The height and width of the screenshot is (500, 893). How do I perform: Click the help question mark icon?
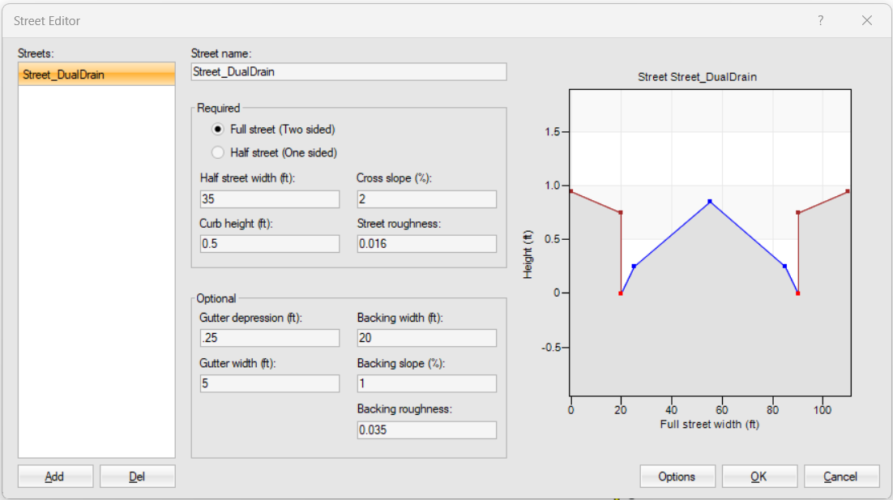click(821, 21)
